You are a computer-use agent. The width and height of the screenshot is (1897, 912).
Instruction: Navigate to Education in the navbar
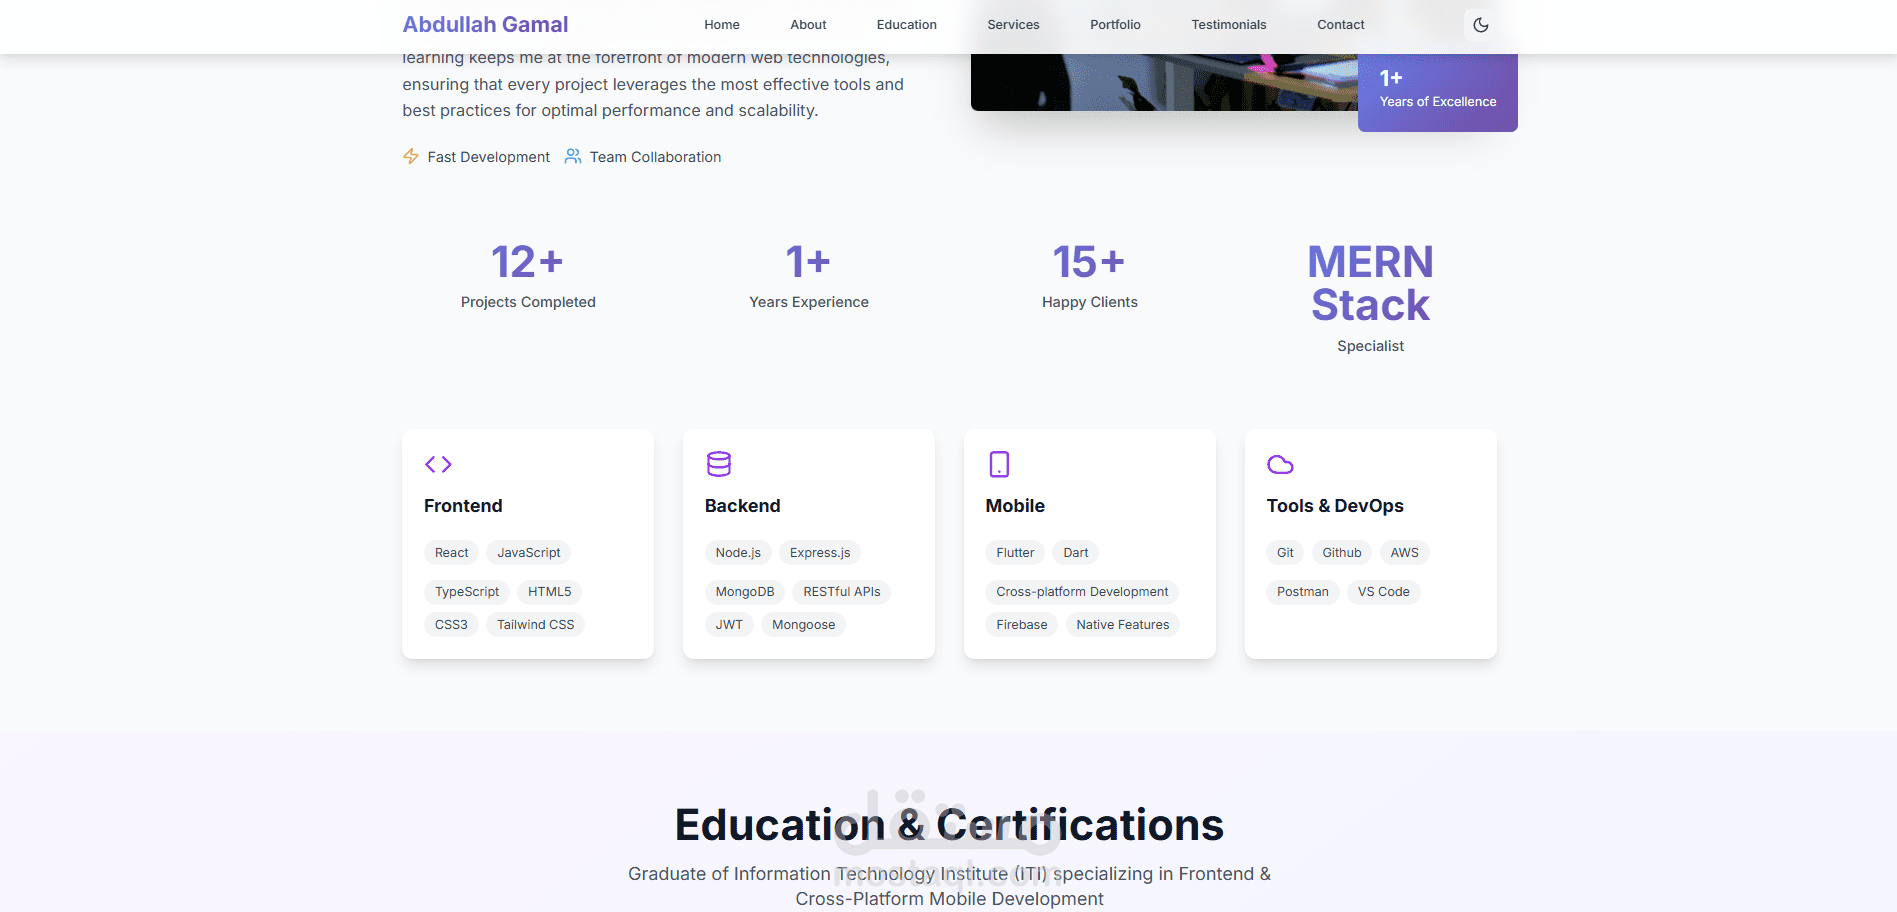coord(906,25)
